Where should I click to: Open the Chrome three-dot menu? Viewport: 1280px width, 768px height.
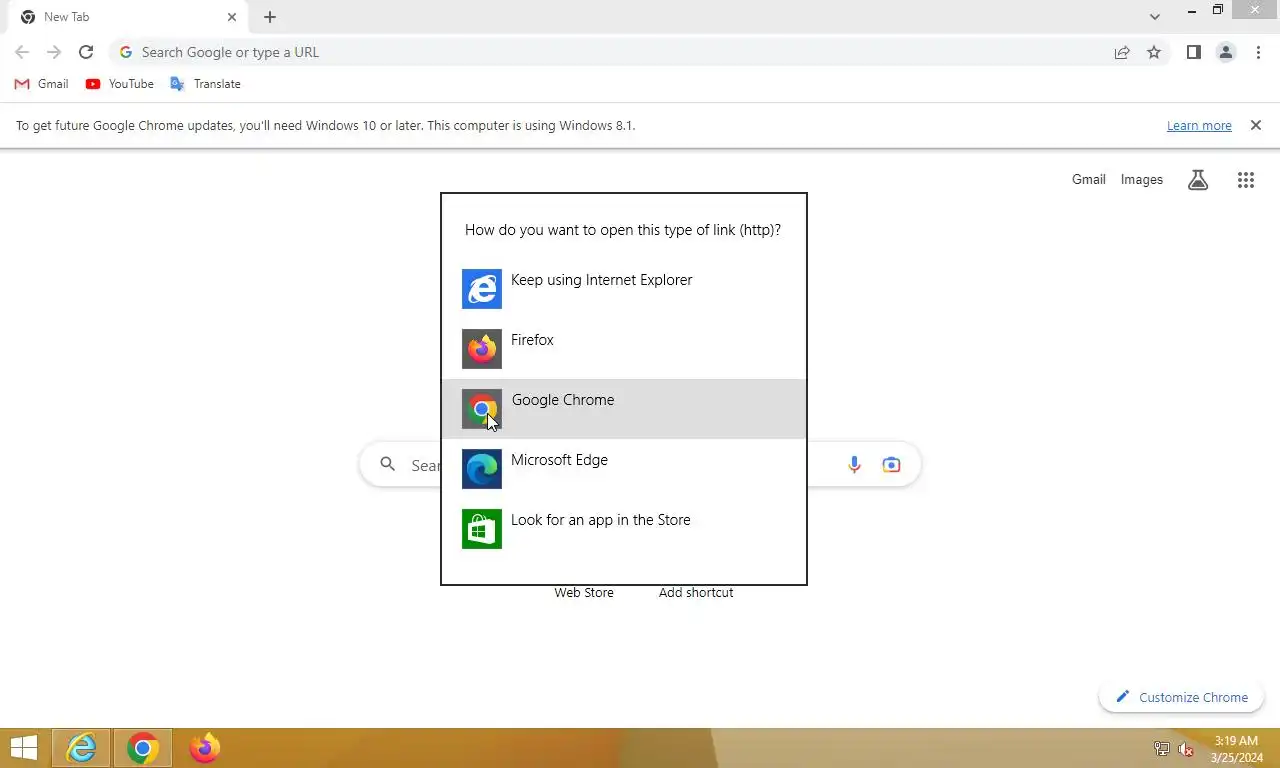click(x=1258, y=52)
